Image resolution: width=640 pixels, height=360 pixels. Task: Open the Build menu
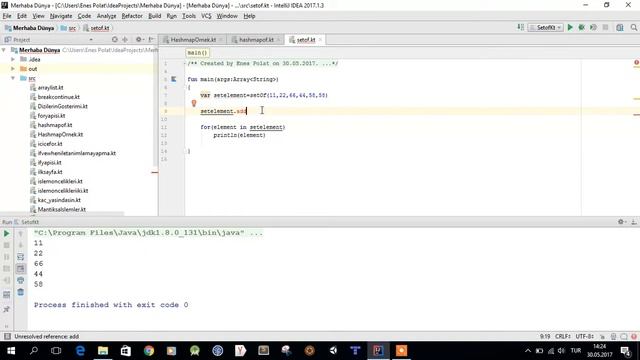pos(154,16)
